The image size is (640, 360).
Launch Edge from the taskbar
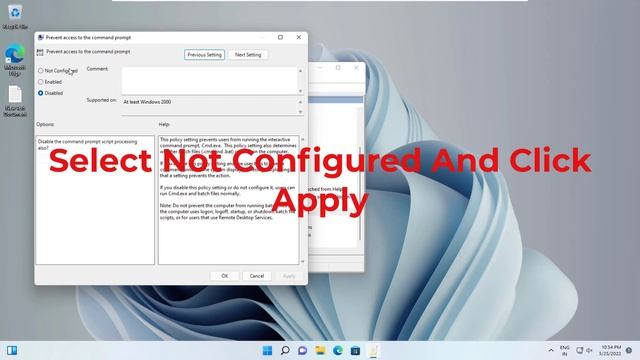pos(338,350)
